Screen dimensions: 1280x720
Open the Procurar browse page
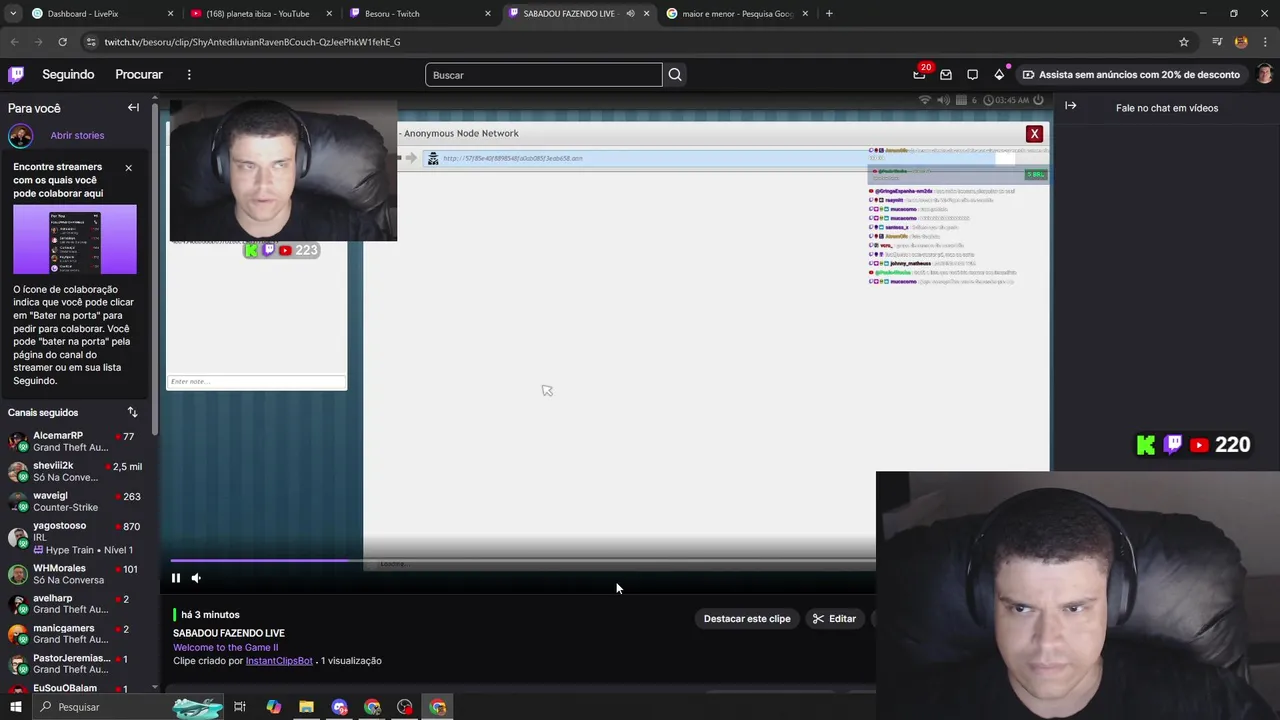click(139, 74)
